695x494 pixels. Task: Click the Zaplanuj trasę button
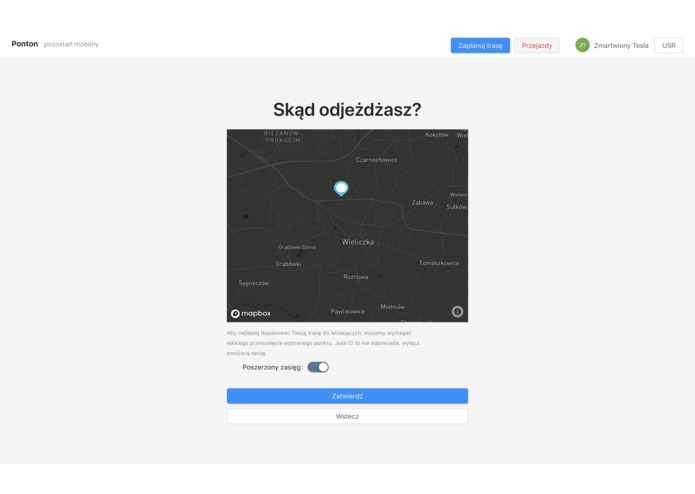pos(480,45)
